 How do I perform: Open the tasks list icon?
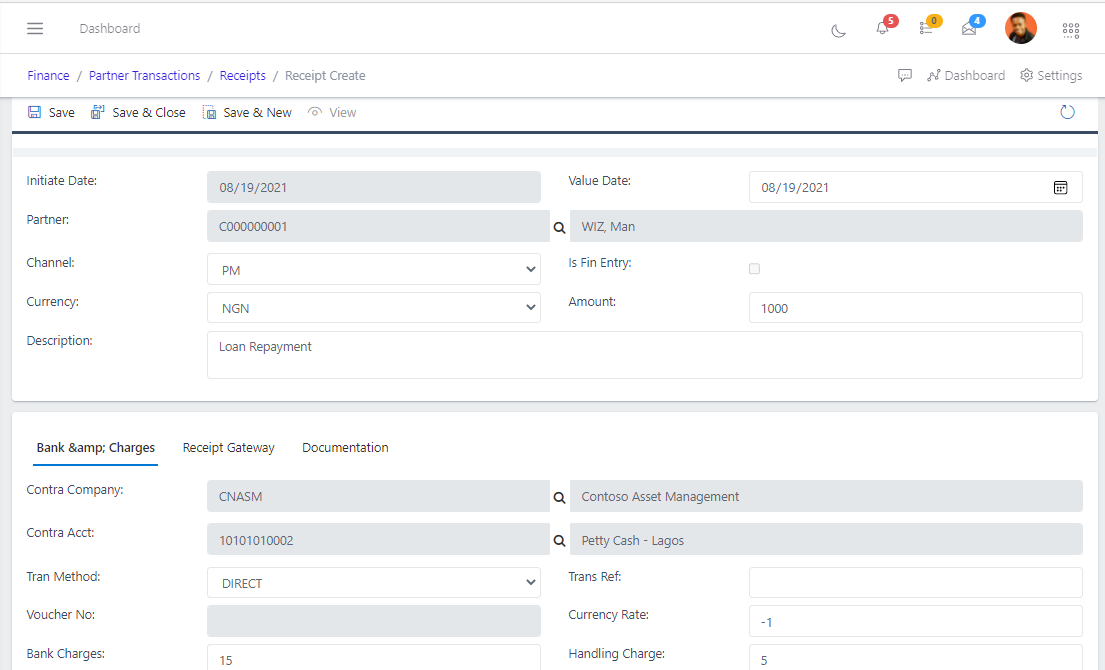tap(926, 28)
